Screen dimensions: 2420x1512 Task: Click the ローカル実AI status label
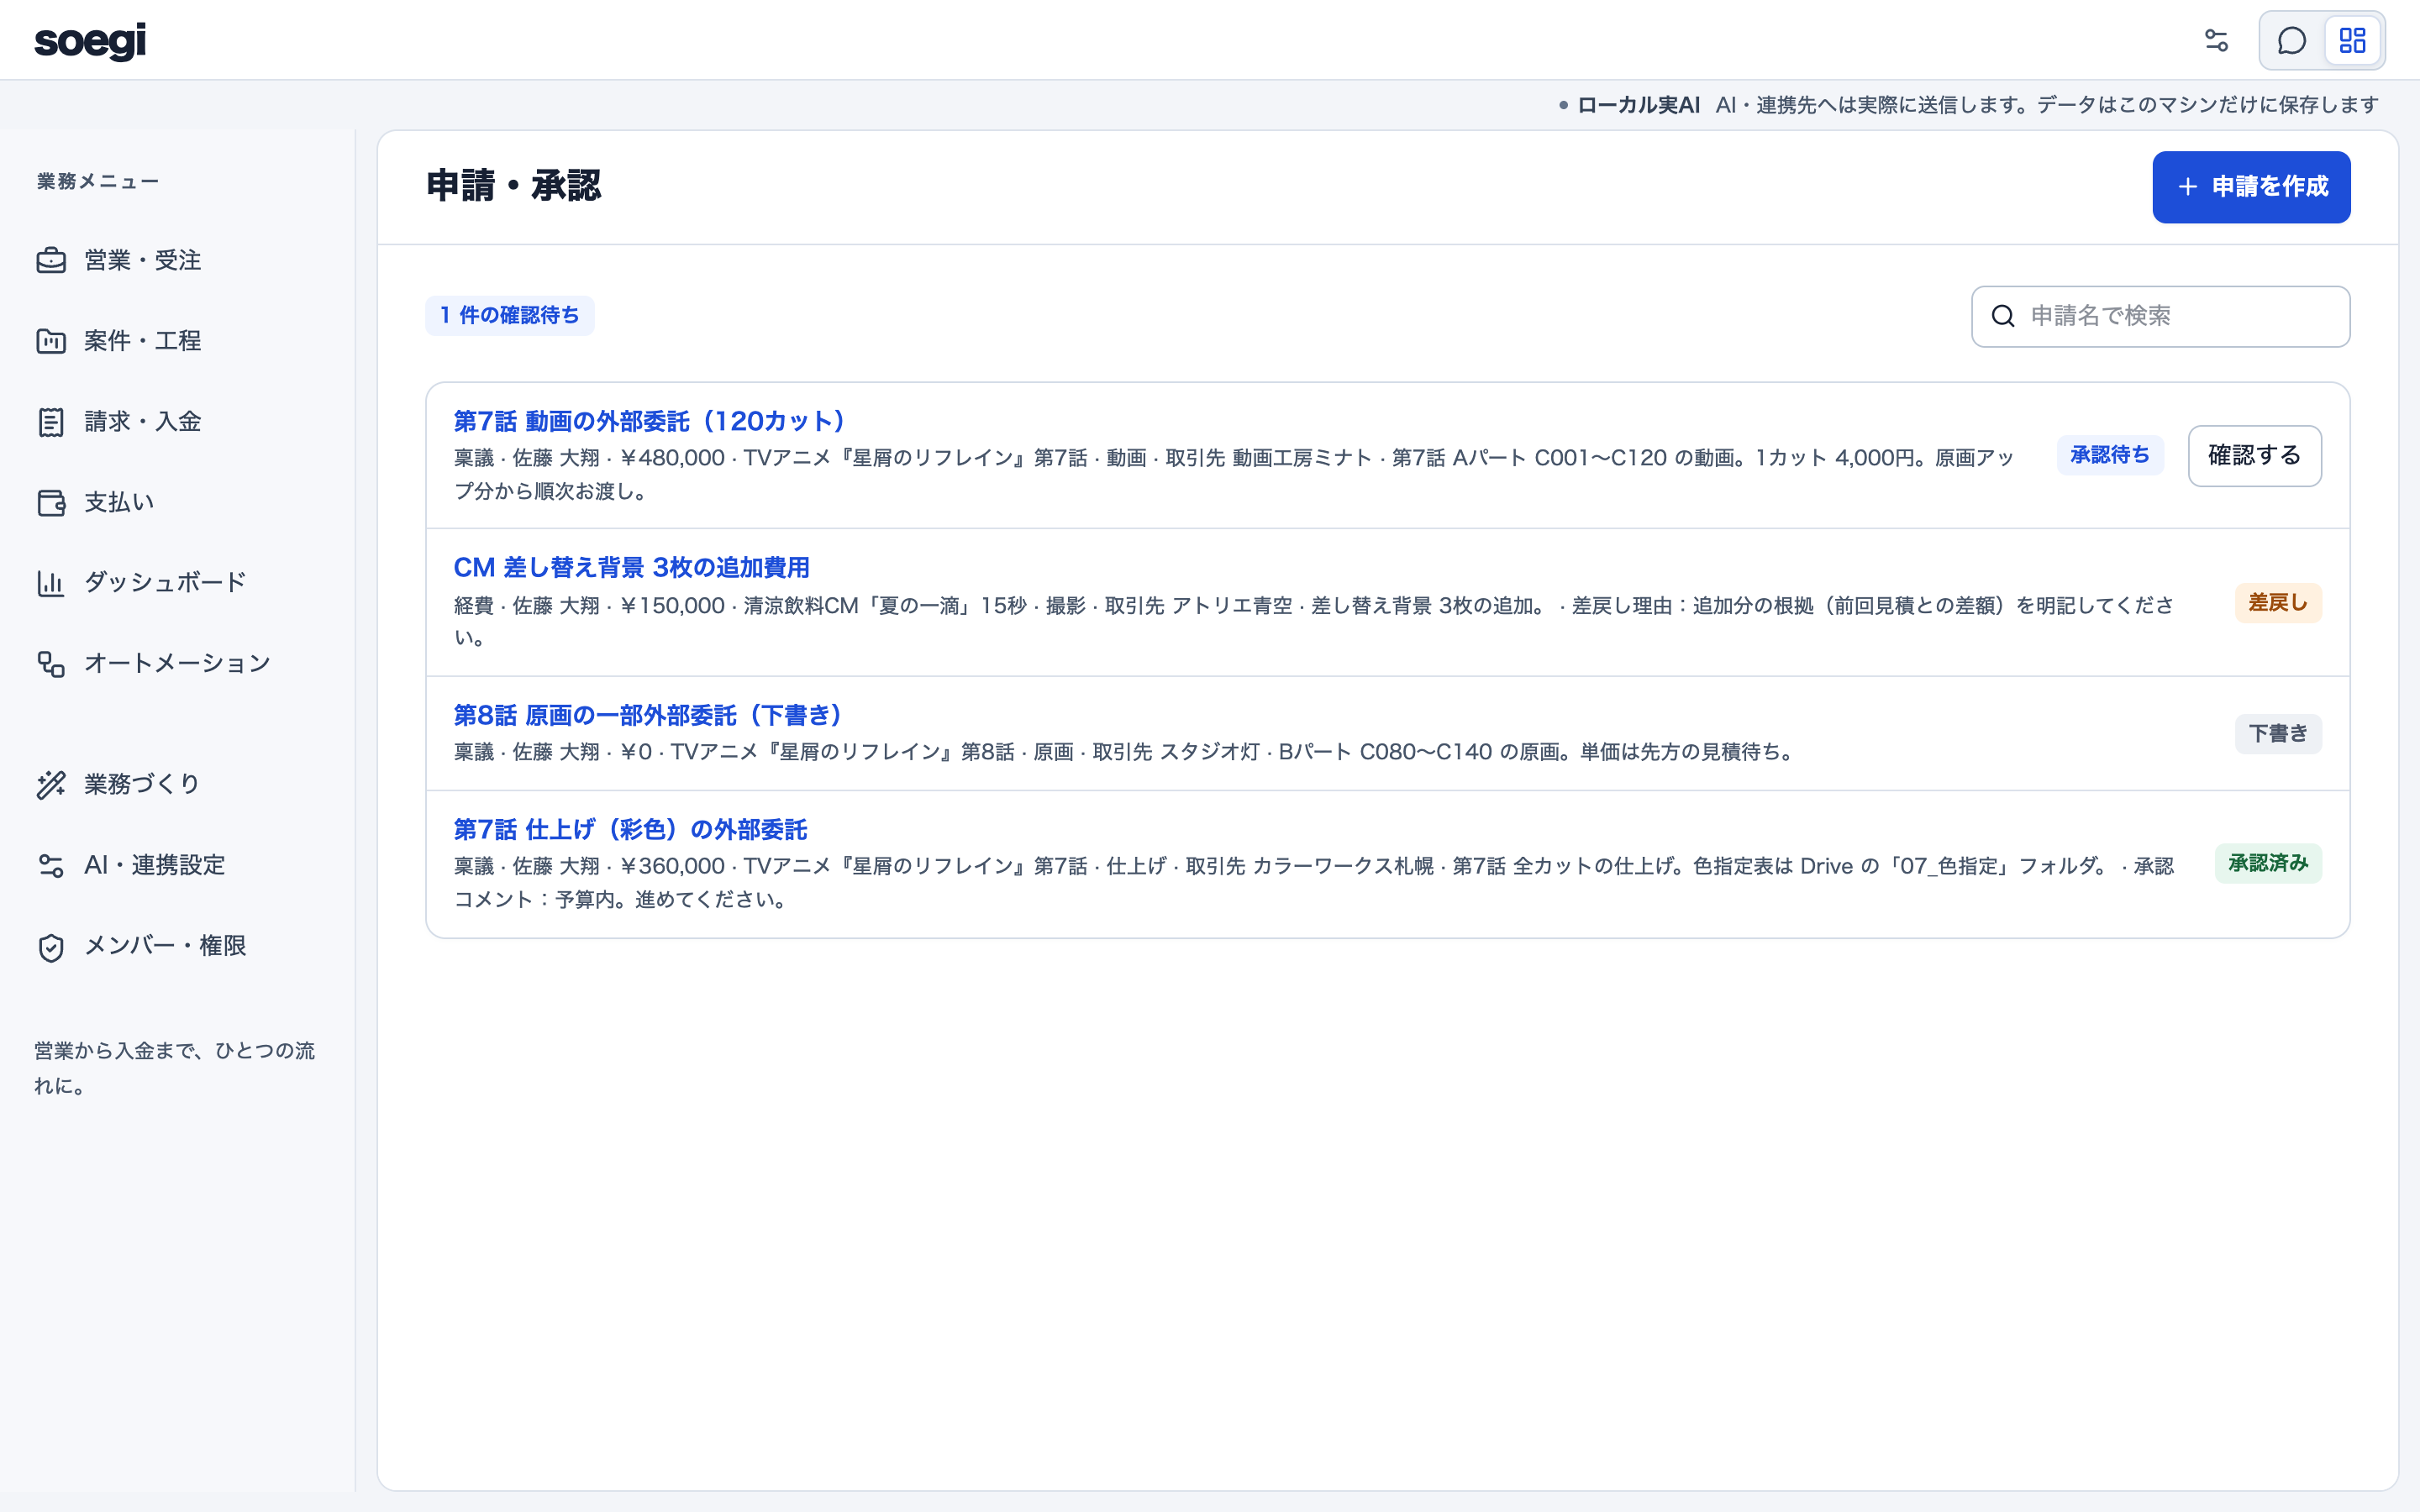pyautogui.click(x=1638, y=105)
